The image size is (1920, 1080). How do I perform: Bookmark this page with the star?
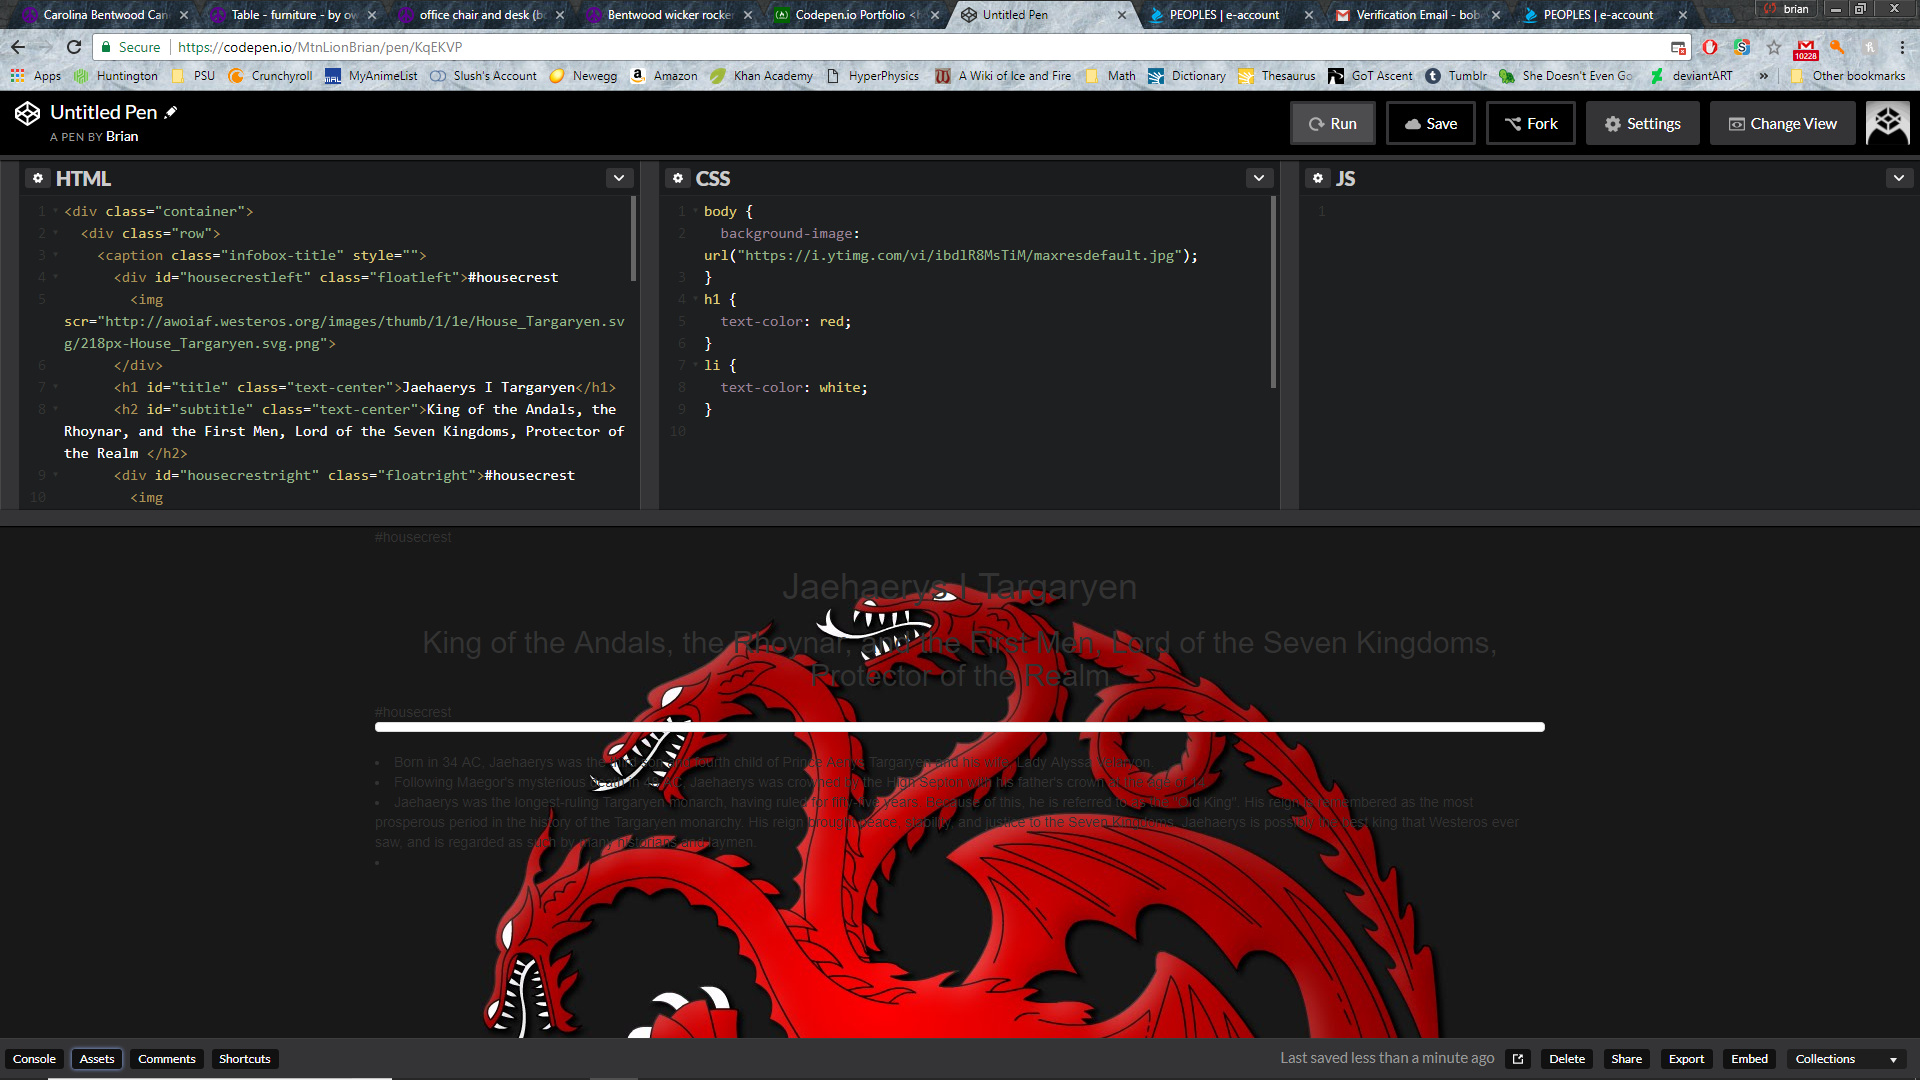1773,47
